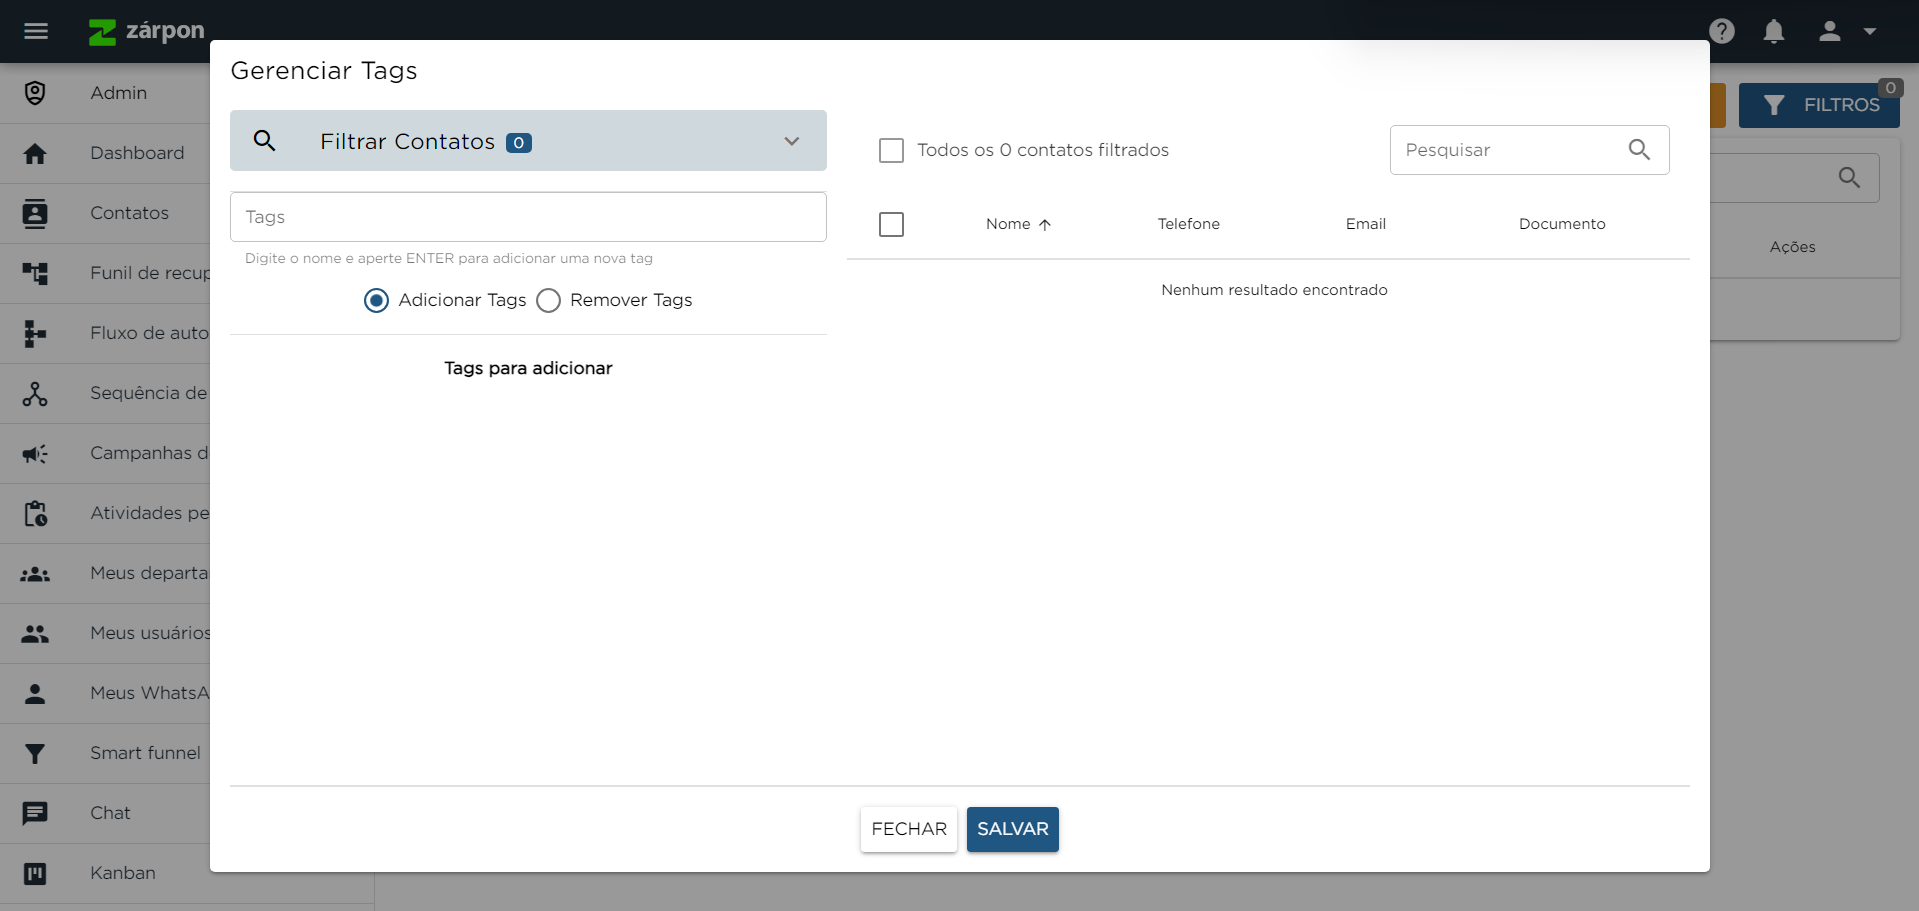
Task: Sort by the Nome column header
Action: point(1008,224)
